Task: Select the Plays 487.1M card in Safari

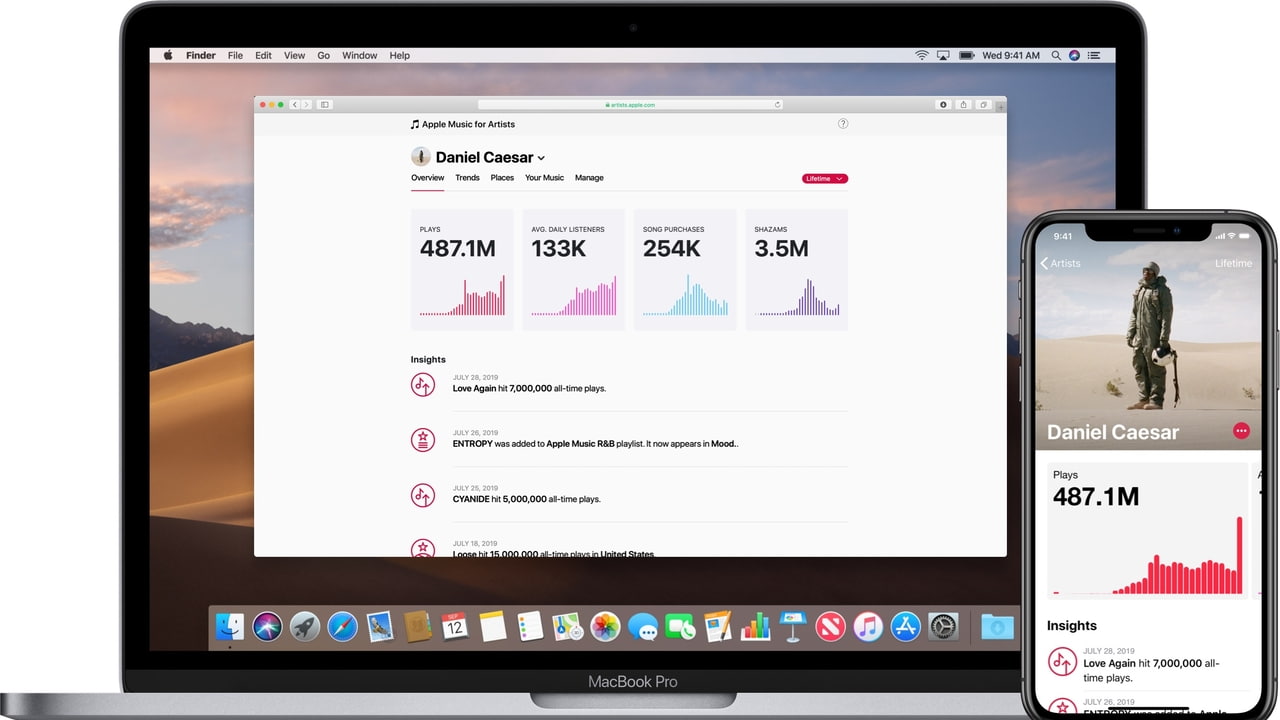Action: click(462, 269)
